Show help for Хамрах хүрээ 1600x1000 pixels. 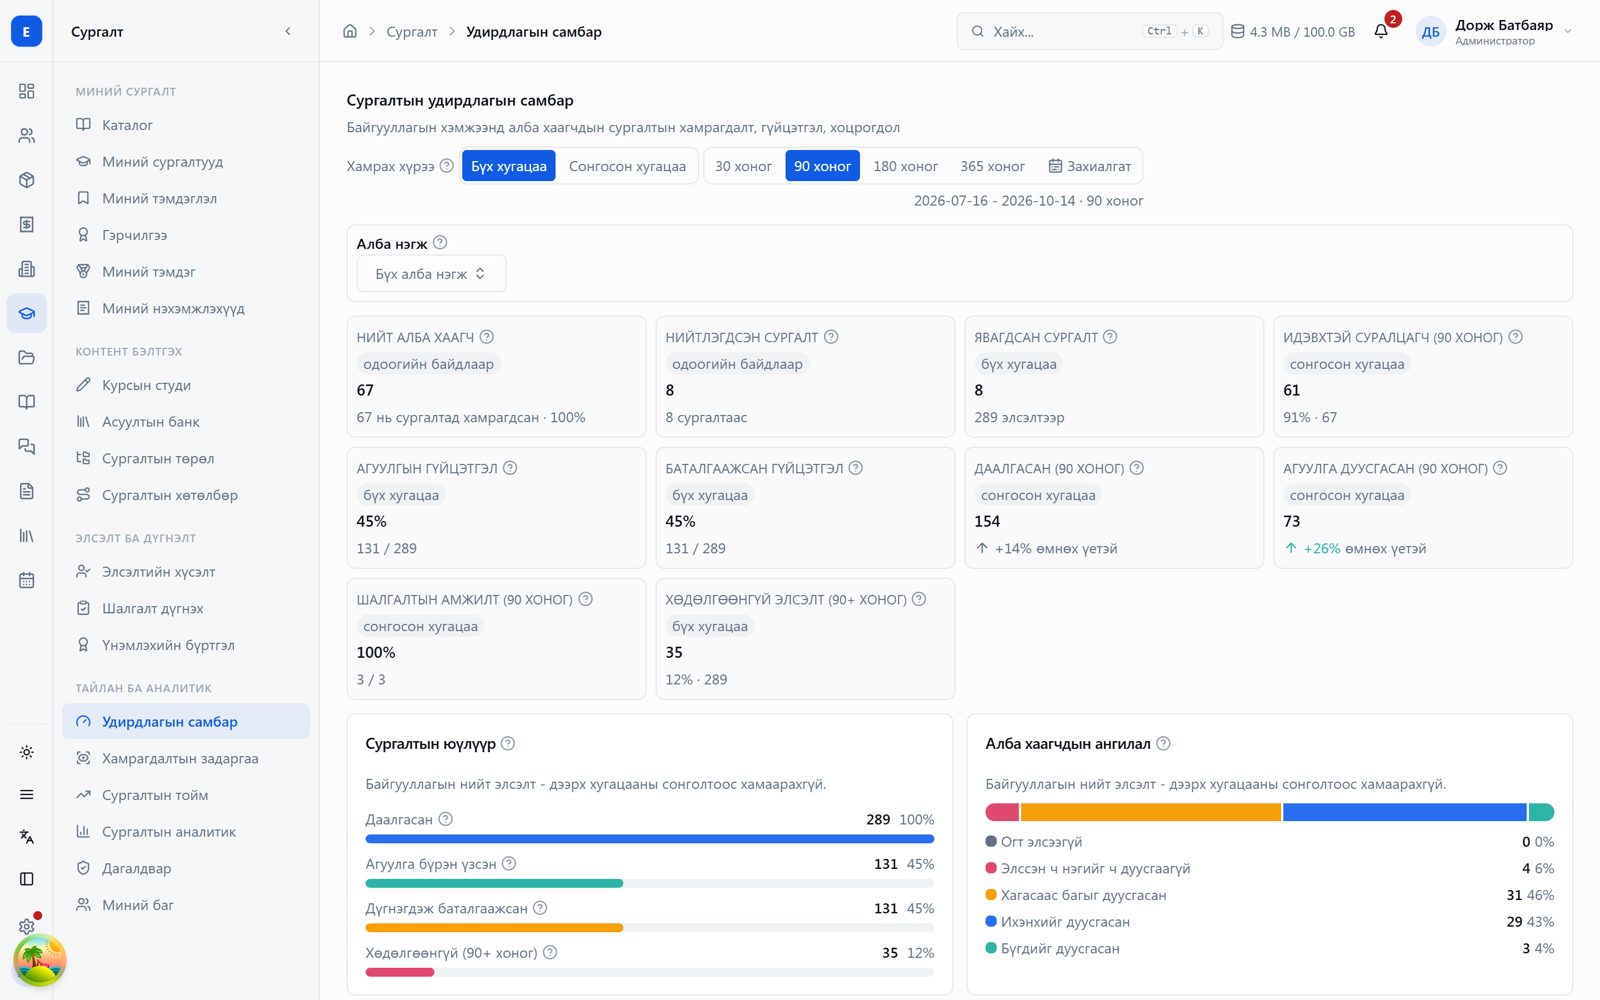tap(447, 166)
